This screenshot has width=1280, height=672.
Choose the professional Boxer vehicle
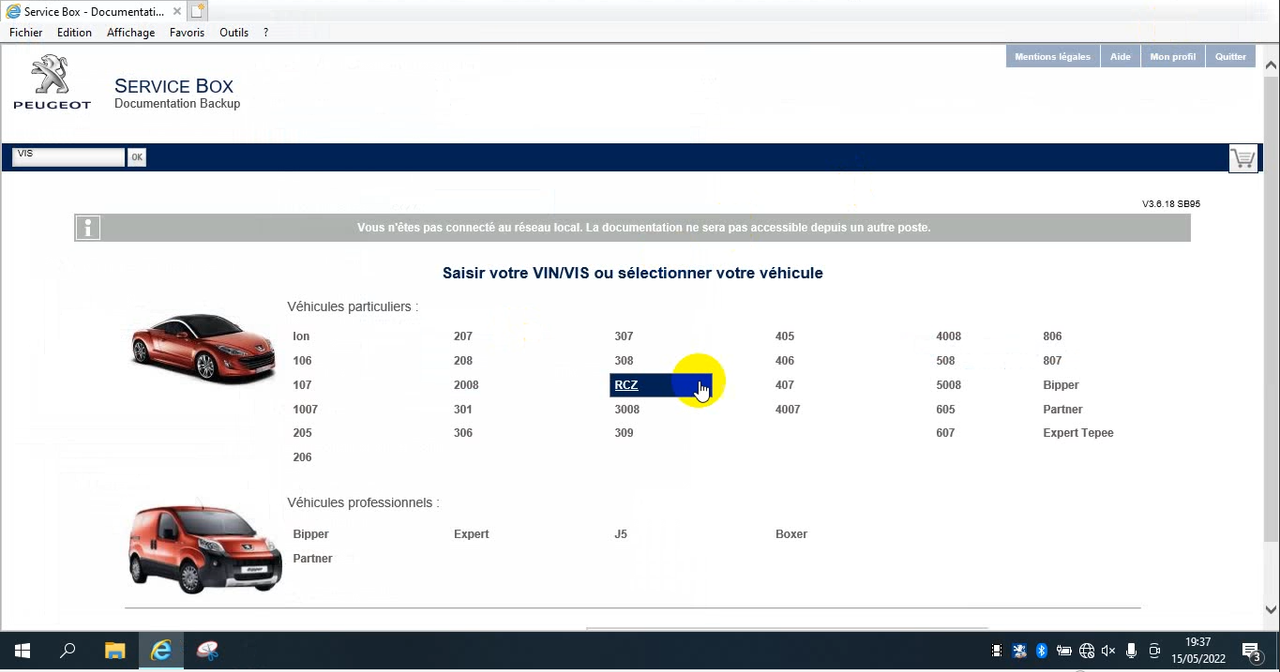pyautogui.click(x=791, y=534)
